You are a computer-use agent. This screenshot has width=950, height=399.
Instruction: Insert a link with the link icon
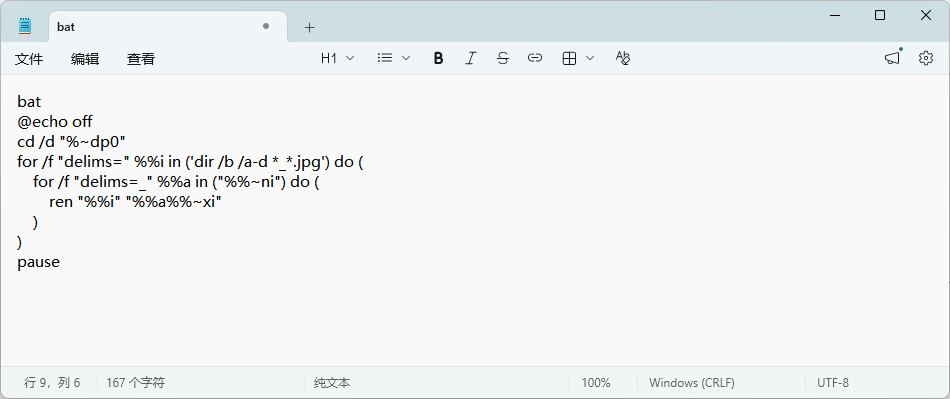click(534, 58)
